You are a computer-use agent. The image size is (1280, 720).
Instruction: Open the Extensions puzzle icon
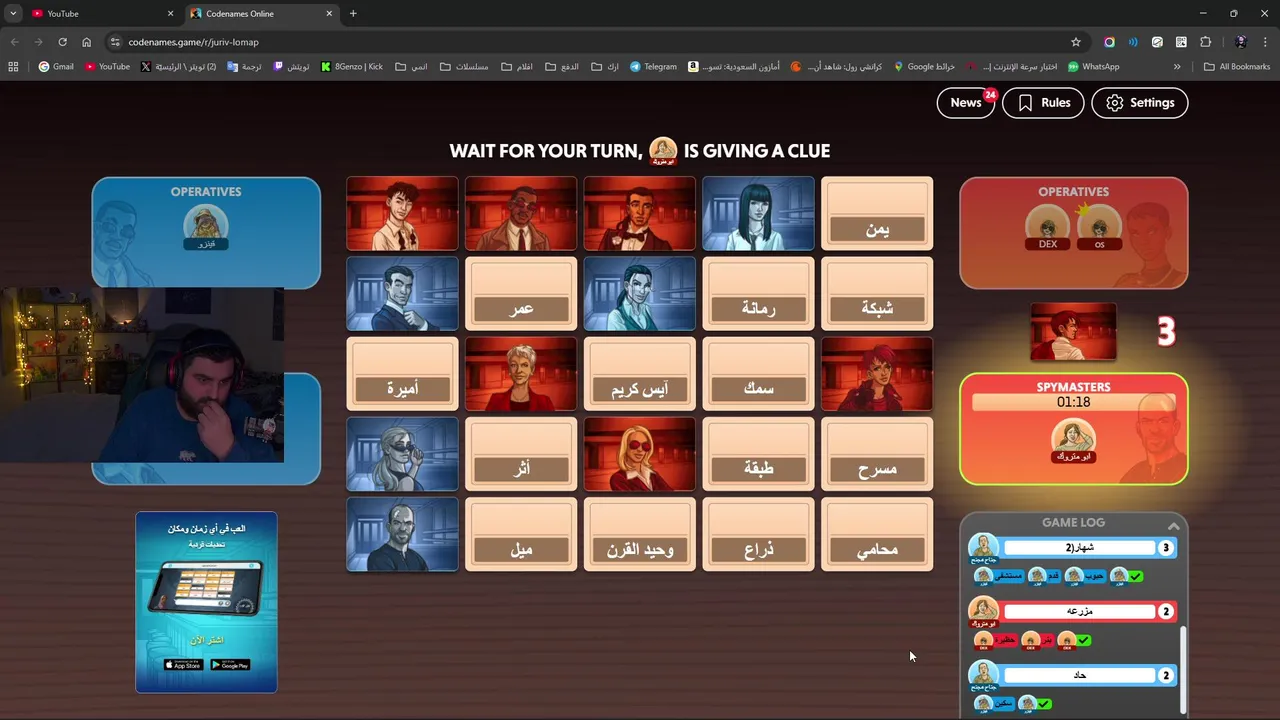point(1205,42)
